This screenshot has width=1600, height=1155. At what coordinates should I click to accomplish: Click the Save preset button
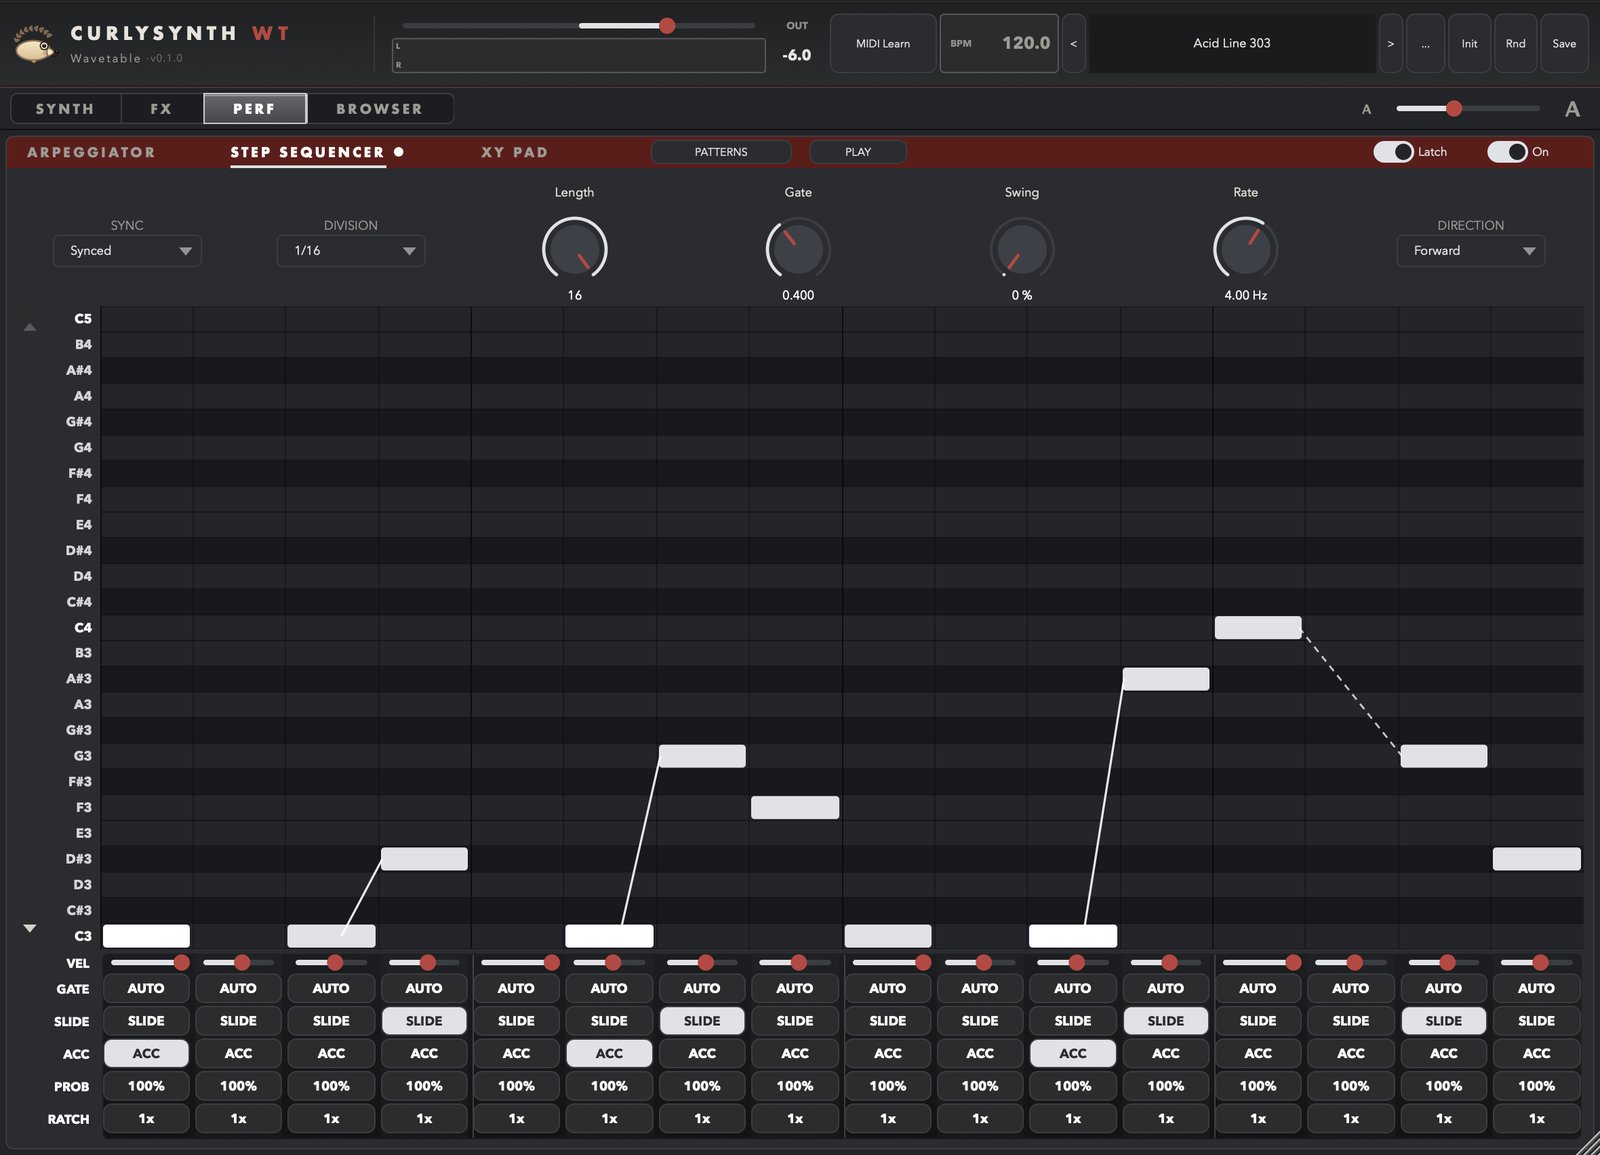pyautogui.click(x=1564, y=44)
